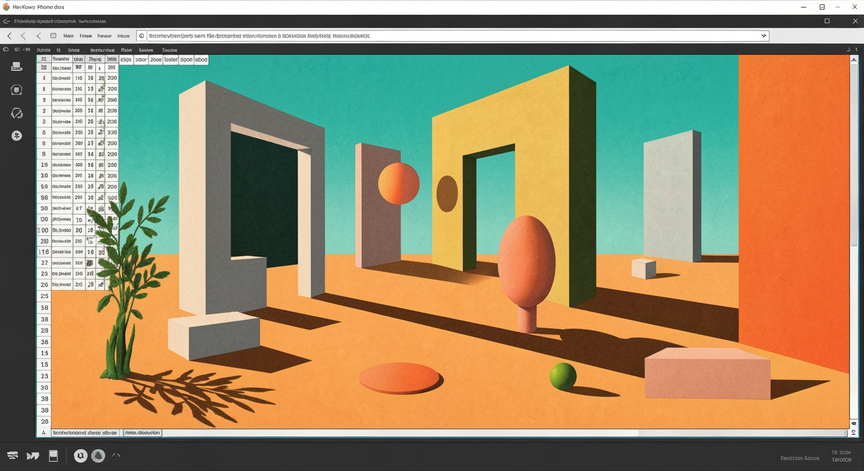Expand the upward chevron in bottom taskbar
Image resolution: width=864 pixels, height=471 pixels.
point(116,455)
